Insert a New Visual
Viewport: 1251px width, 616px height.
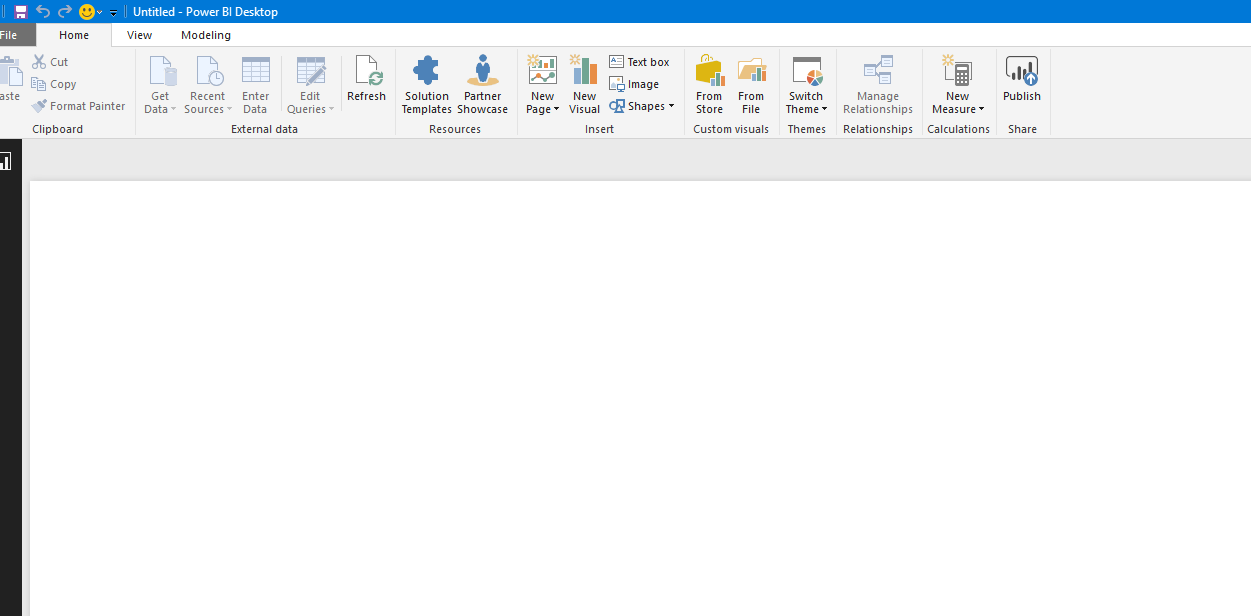coord(585,85)
